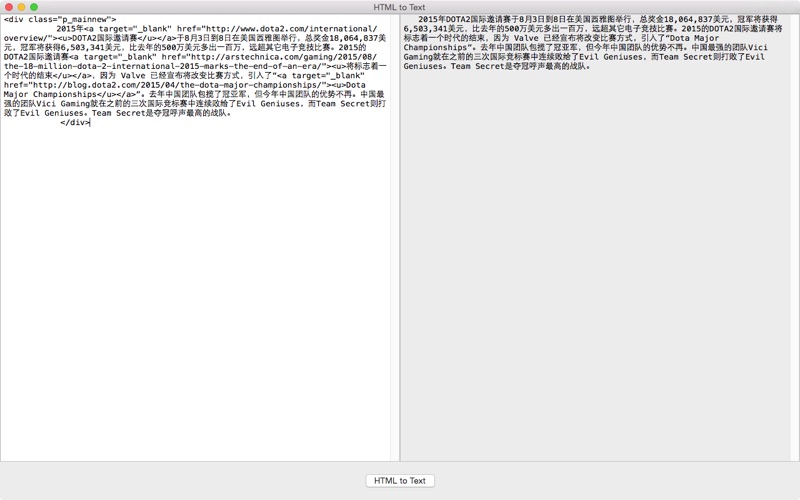Click the right pane vertical scrollbar
Screen dimensions: 800x500
pos(795,238)
